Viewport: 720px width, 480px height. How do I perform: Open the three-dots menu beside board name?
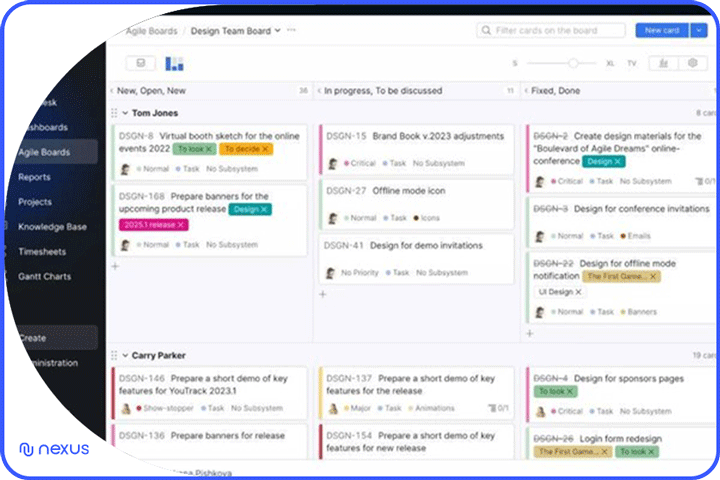coord(292,31)
